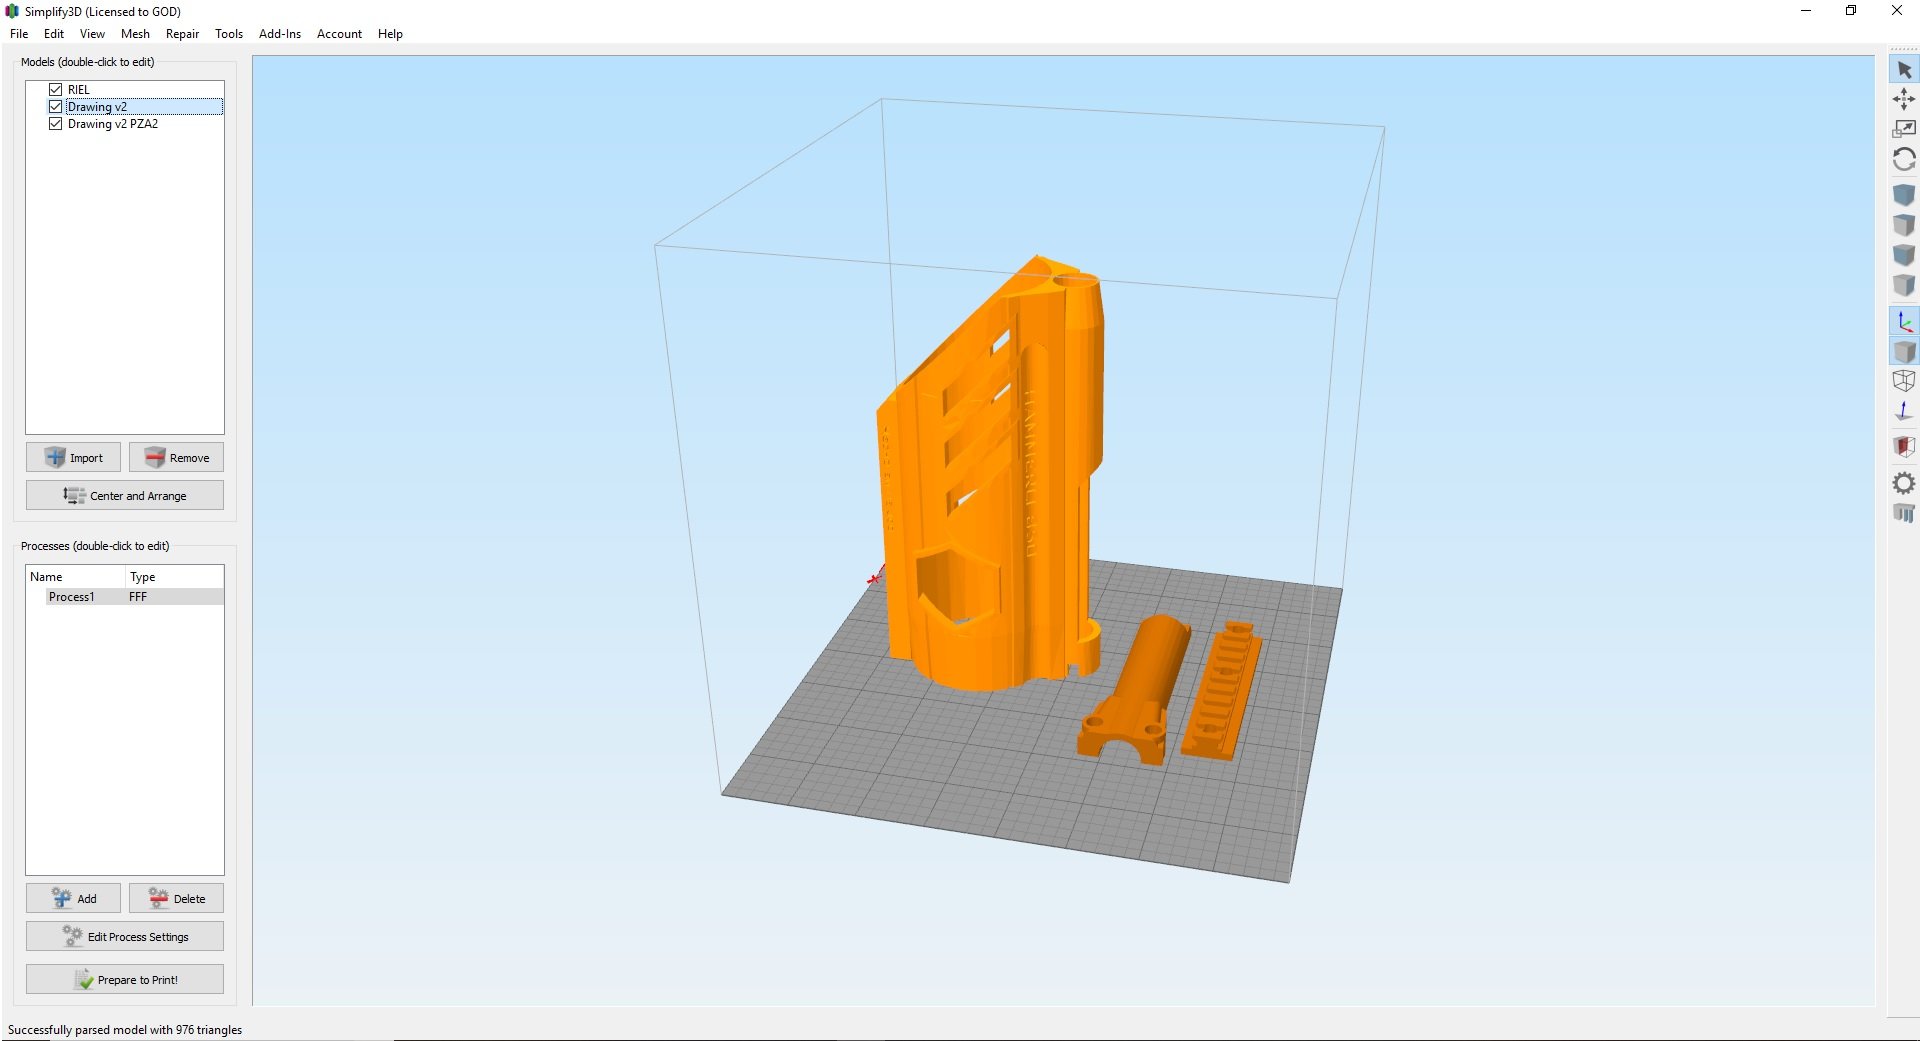
Task: Open machine control panel gear
Action: [1904, 484]
